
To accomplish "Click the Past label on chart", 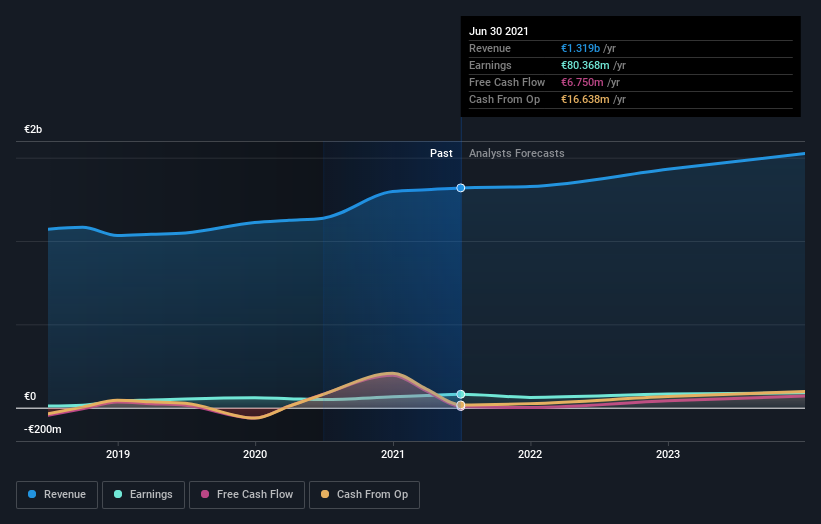I will 441,153.
